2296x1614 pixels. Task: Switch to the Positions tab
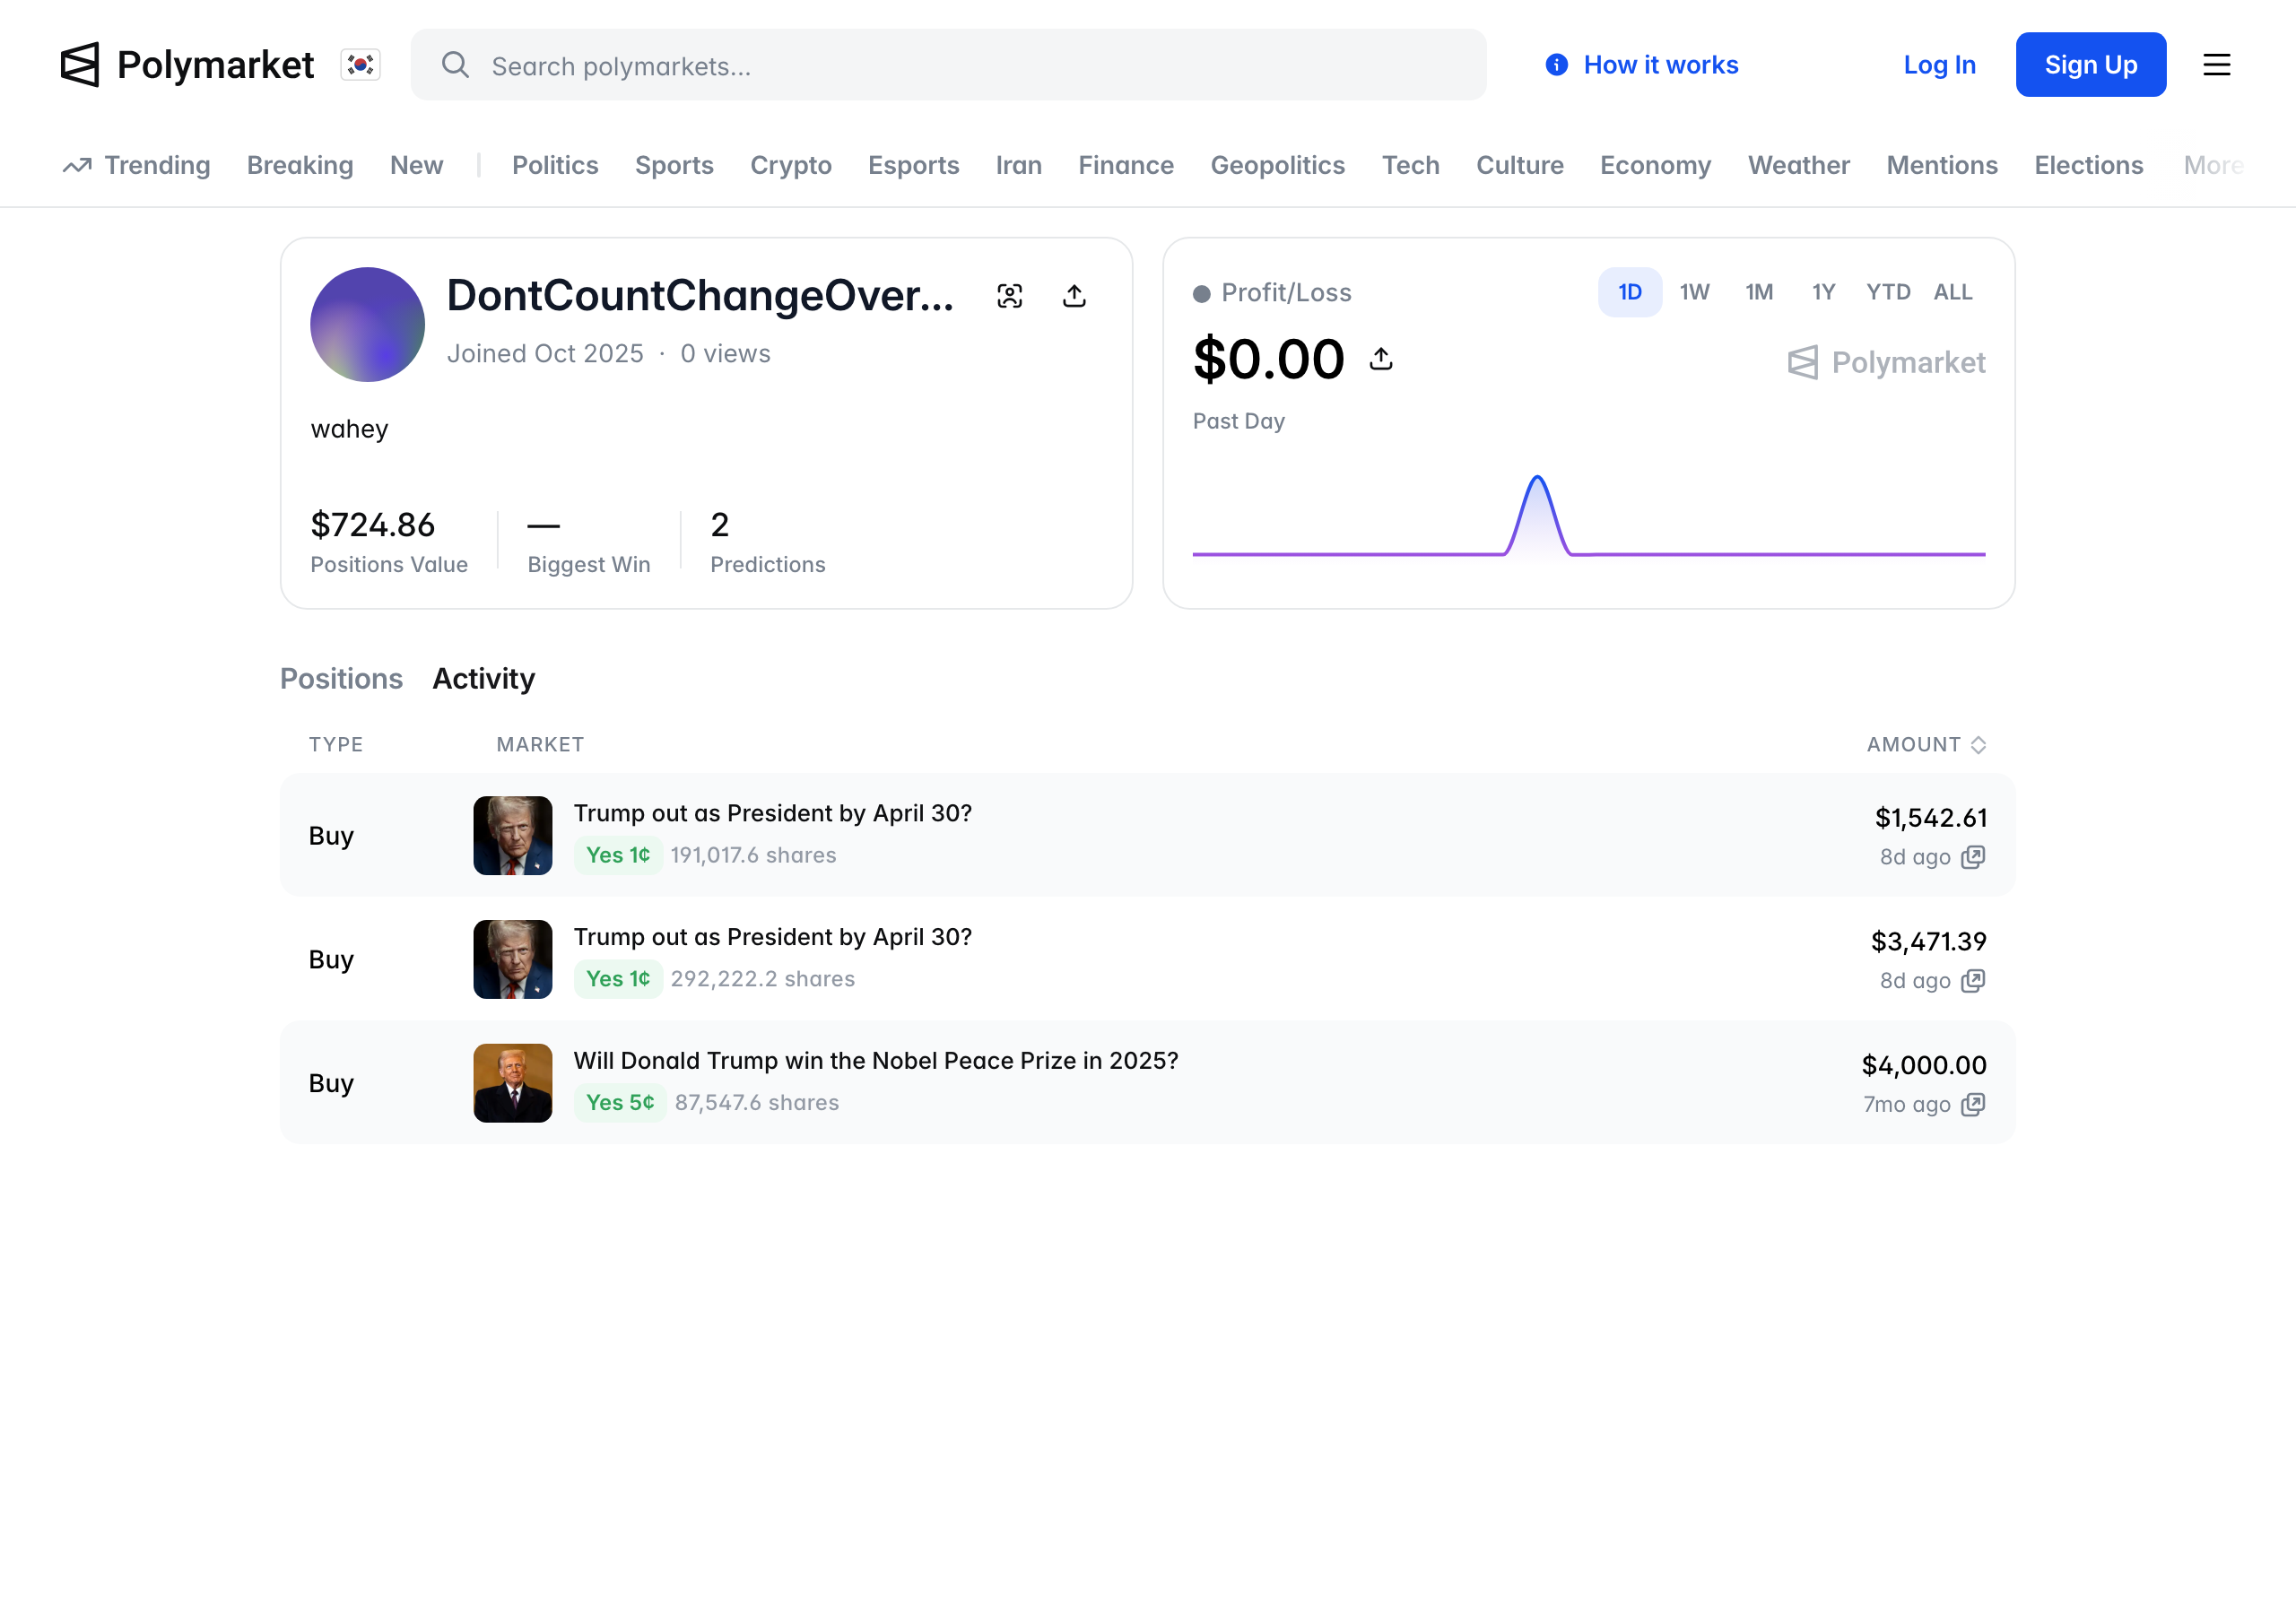pos(341,679)
